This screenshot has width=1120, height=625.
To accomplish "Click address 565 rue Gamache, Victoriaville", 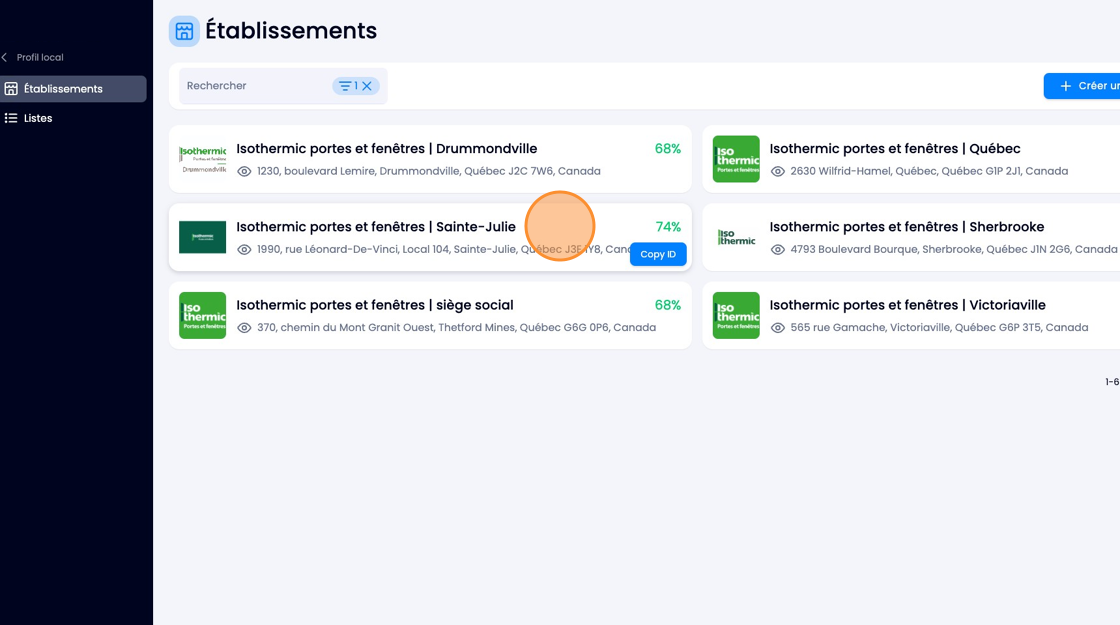I will [x=939, y=328].
